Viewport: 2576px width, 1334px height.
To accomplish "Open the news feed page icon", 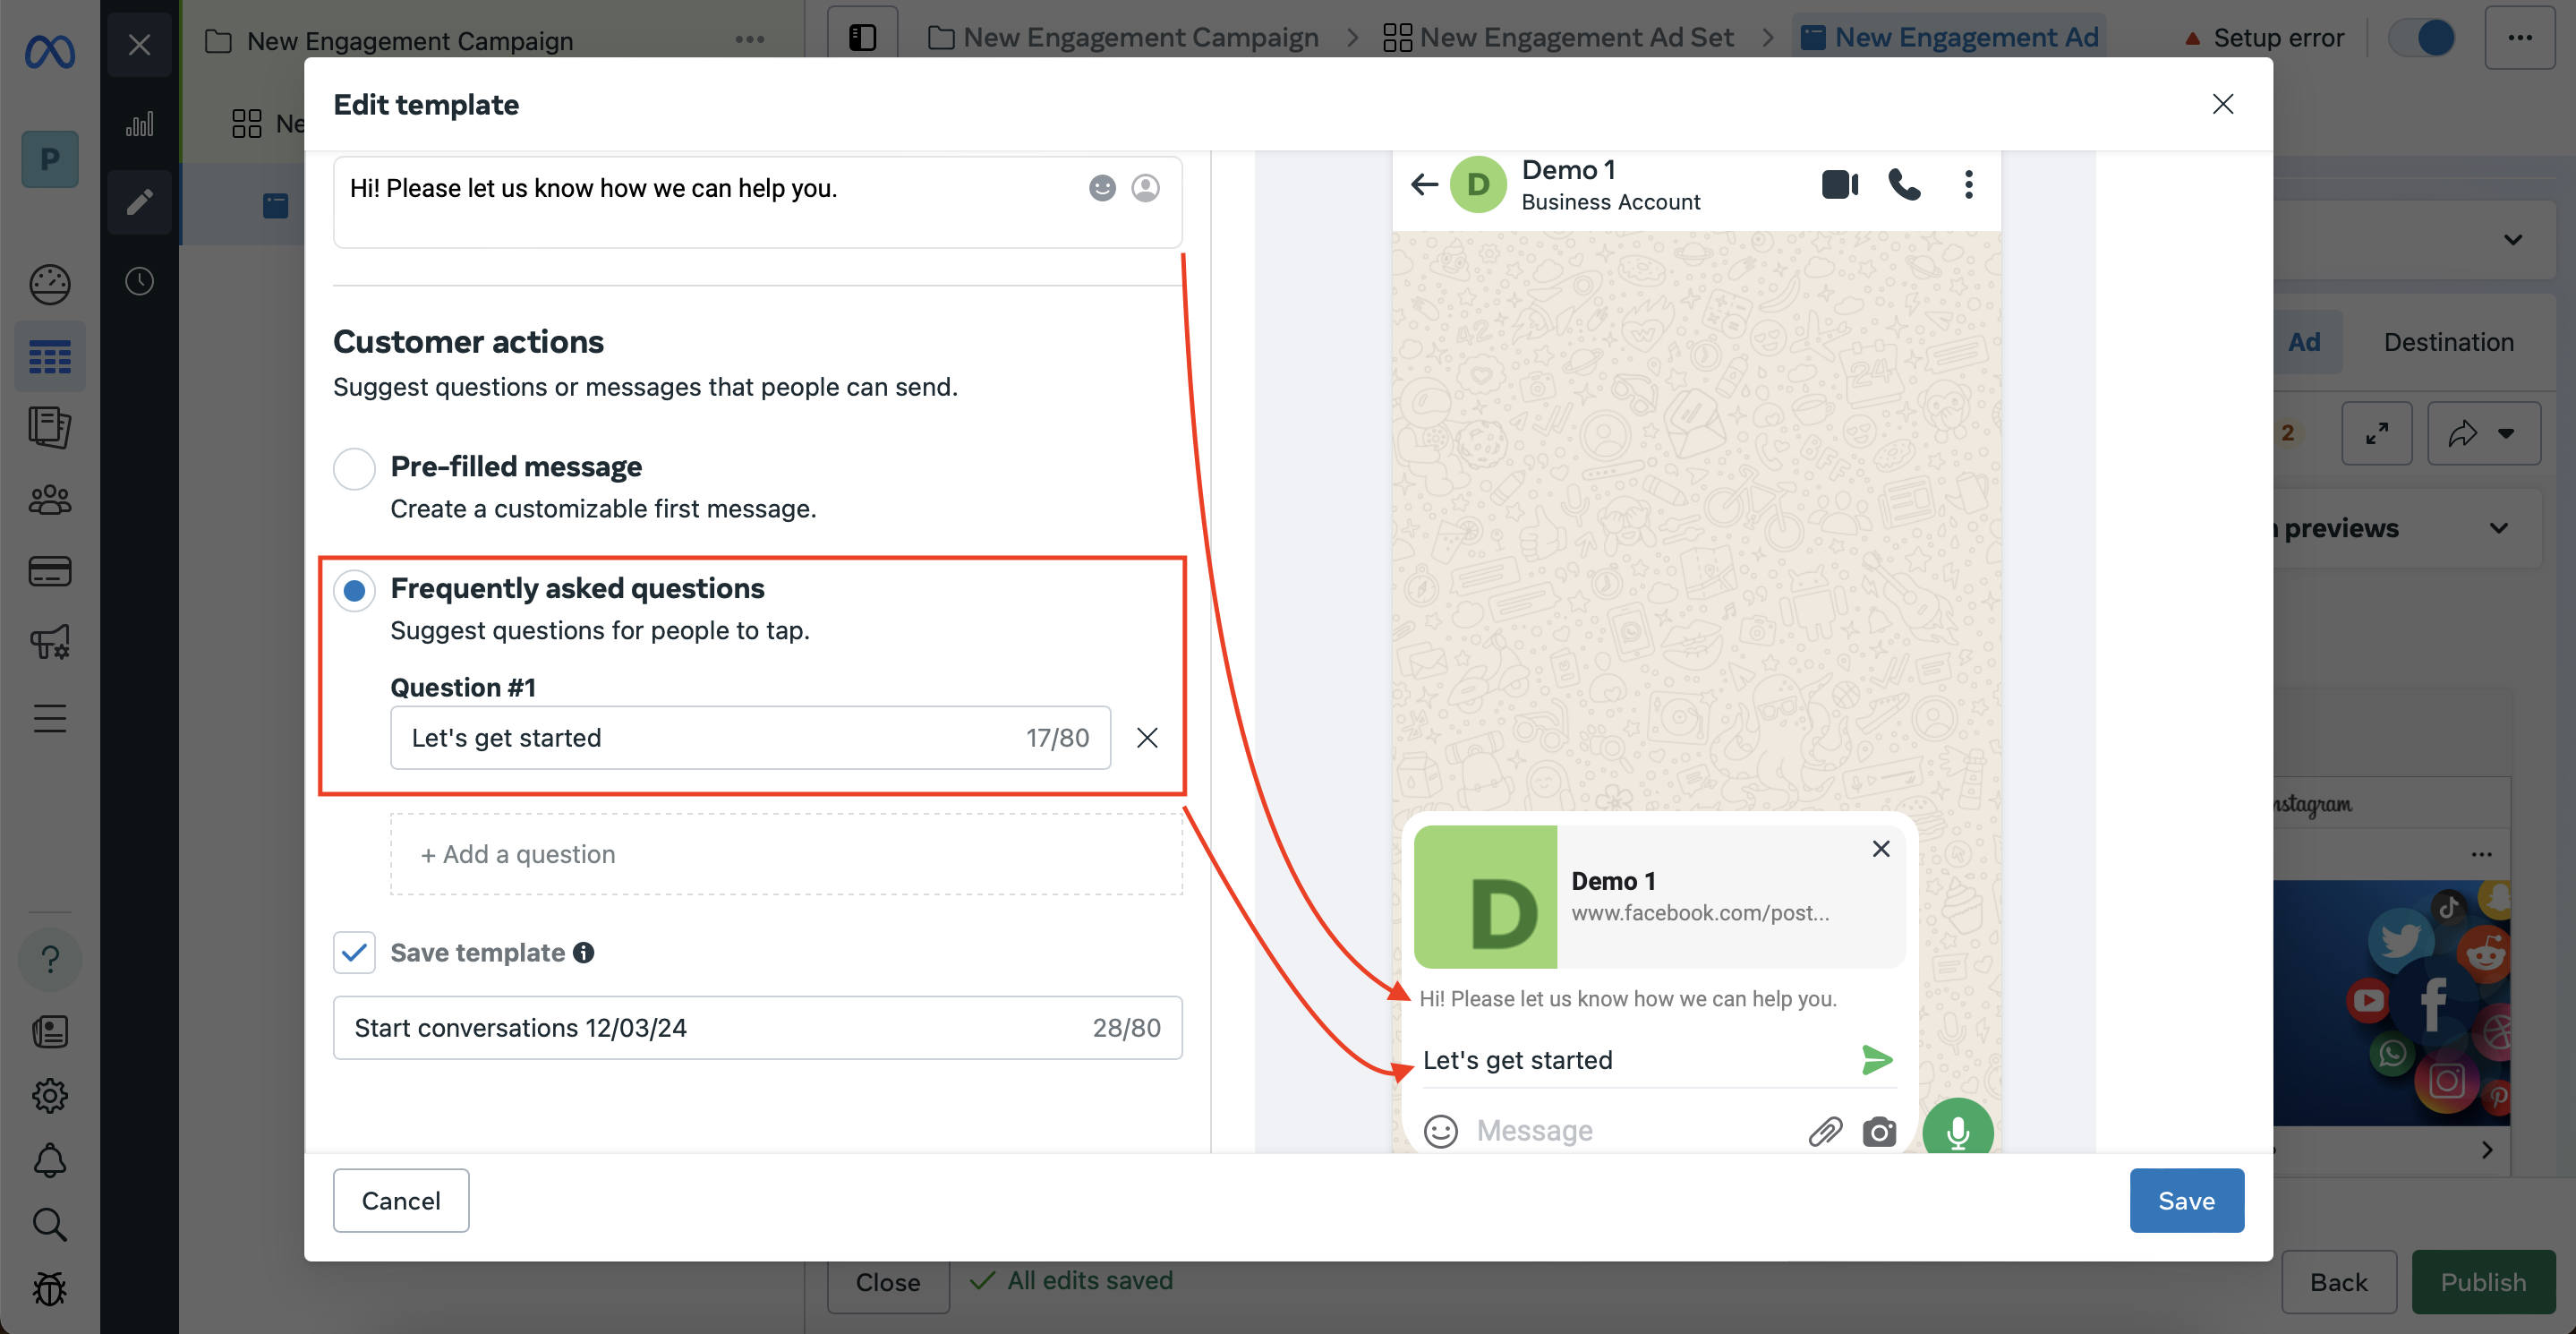I will tap(49, 1031).
